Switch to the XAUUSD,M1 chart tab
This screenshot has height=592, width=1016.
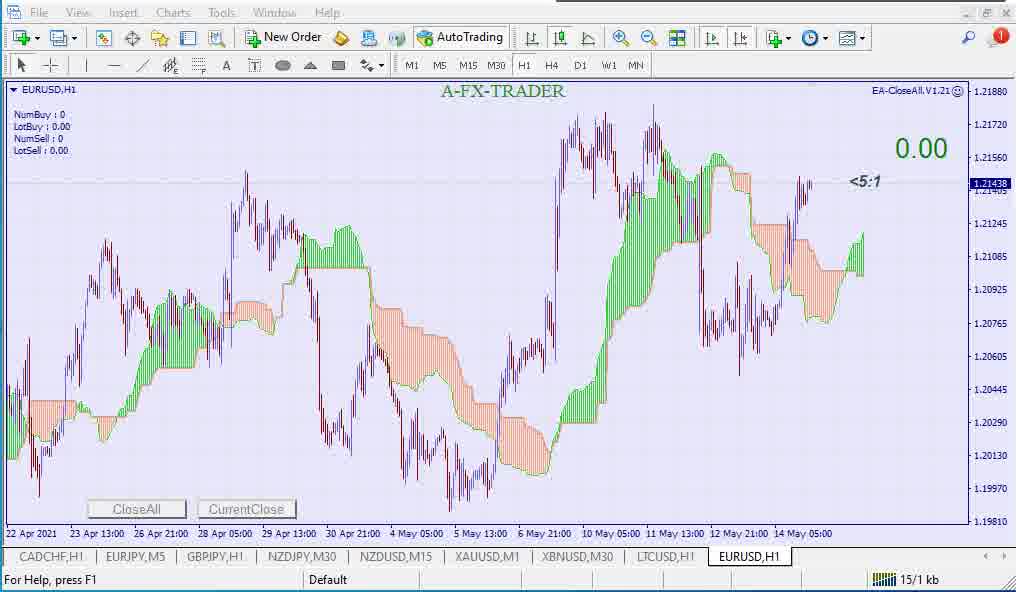tap(487, 557)
